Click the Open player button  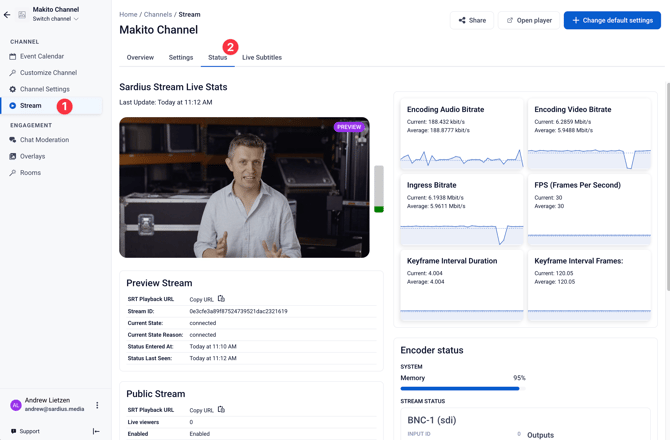click(x=529, y=21)
